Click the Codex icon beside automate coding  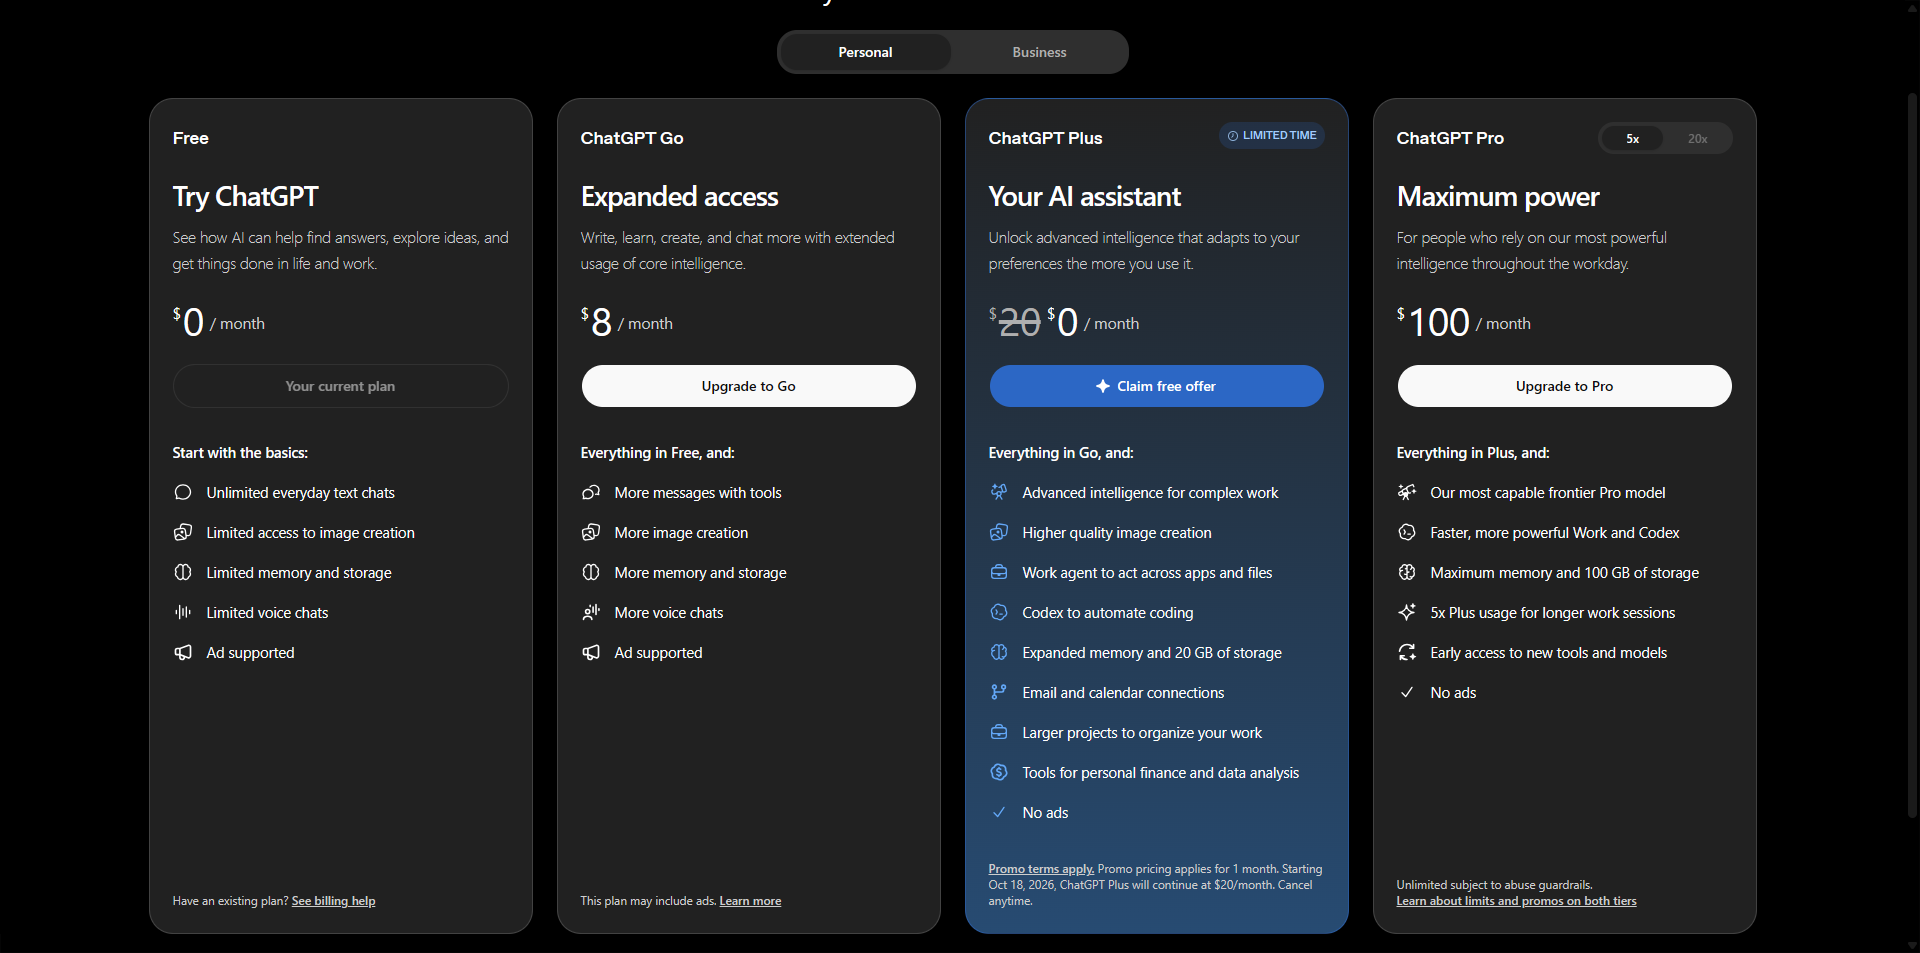(999, 612)
